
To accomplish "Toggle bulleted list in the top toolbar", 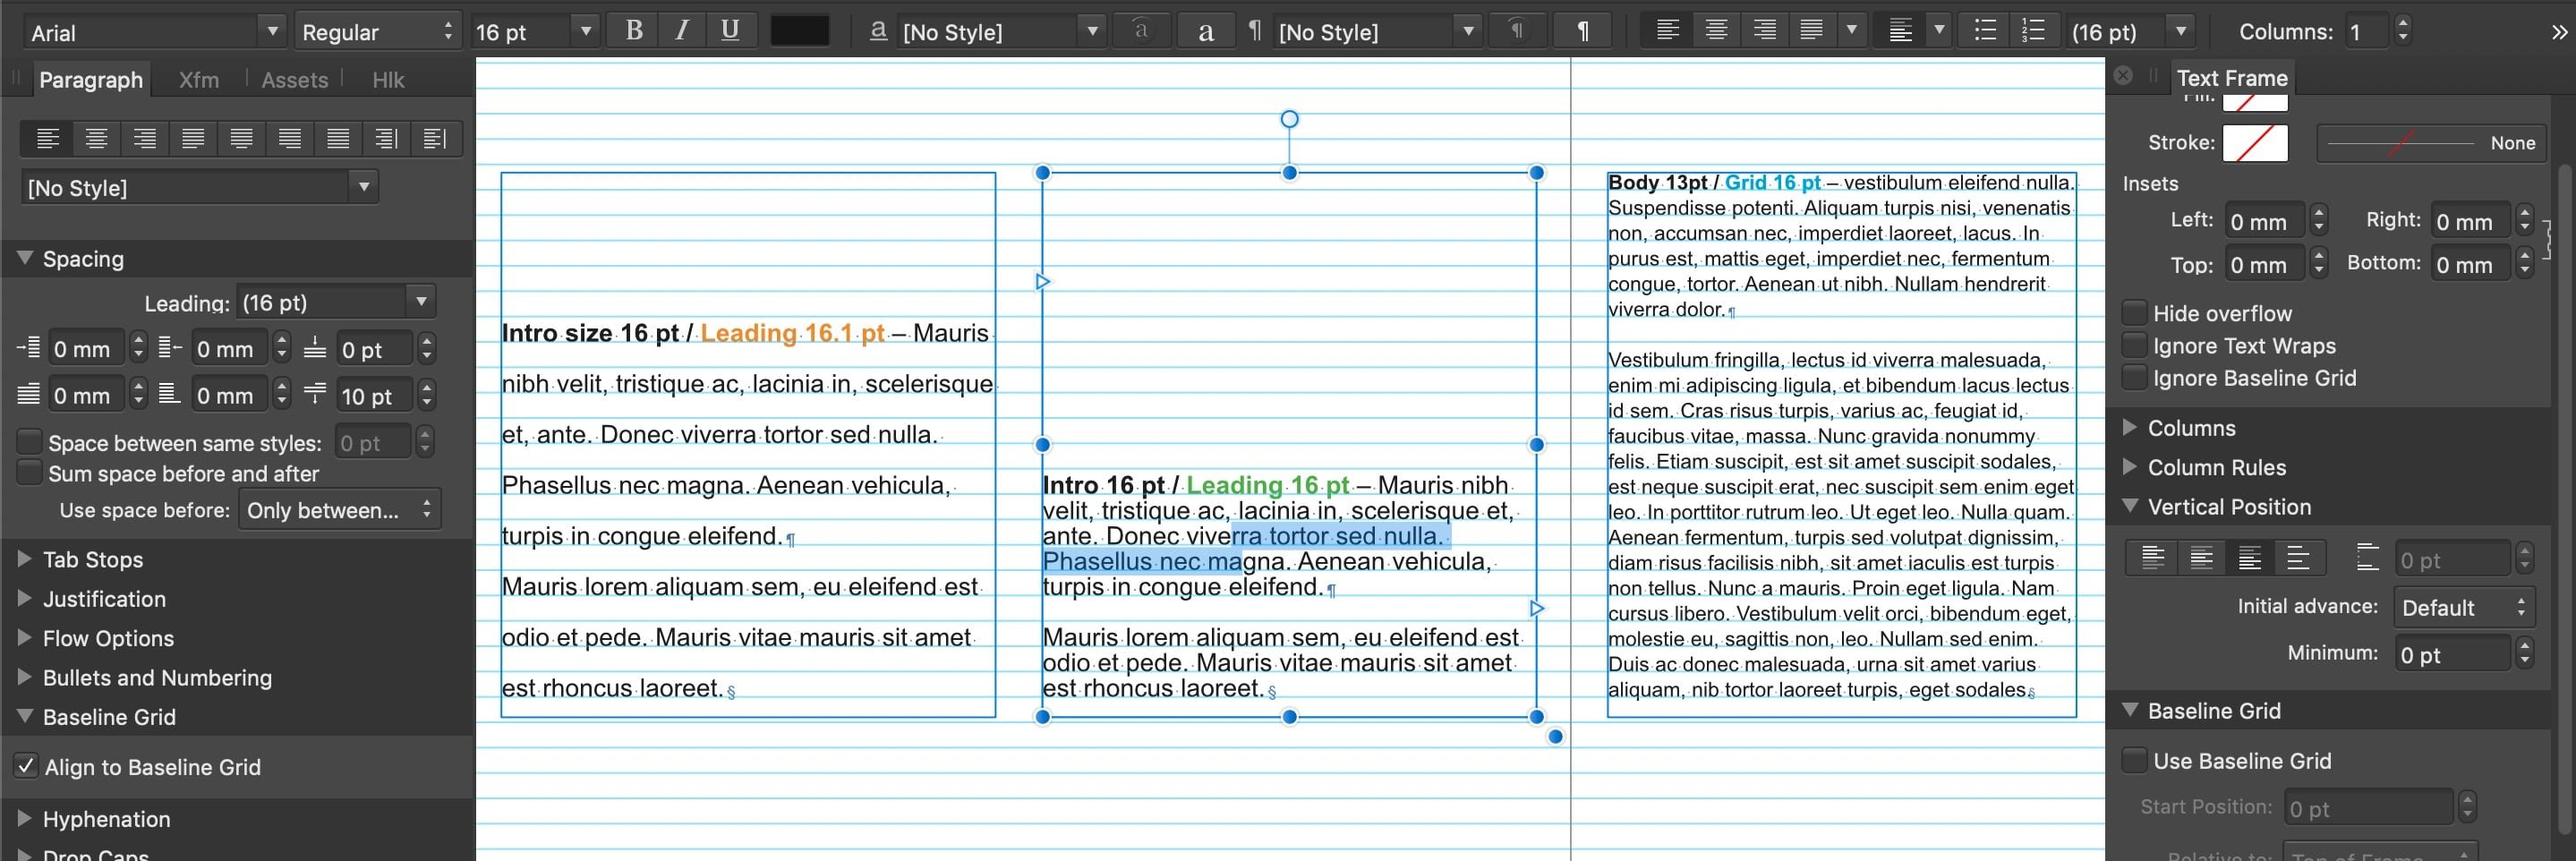I will pos(1985,31).
